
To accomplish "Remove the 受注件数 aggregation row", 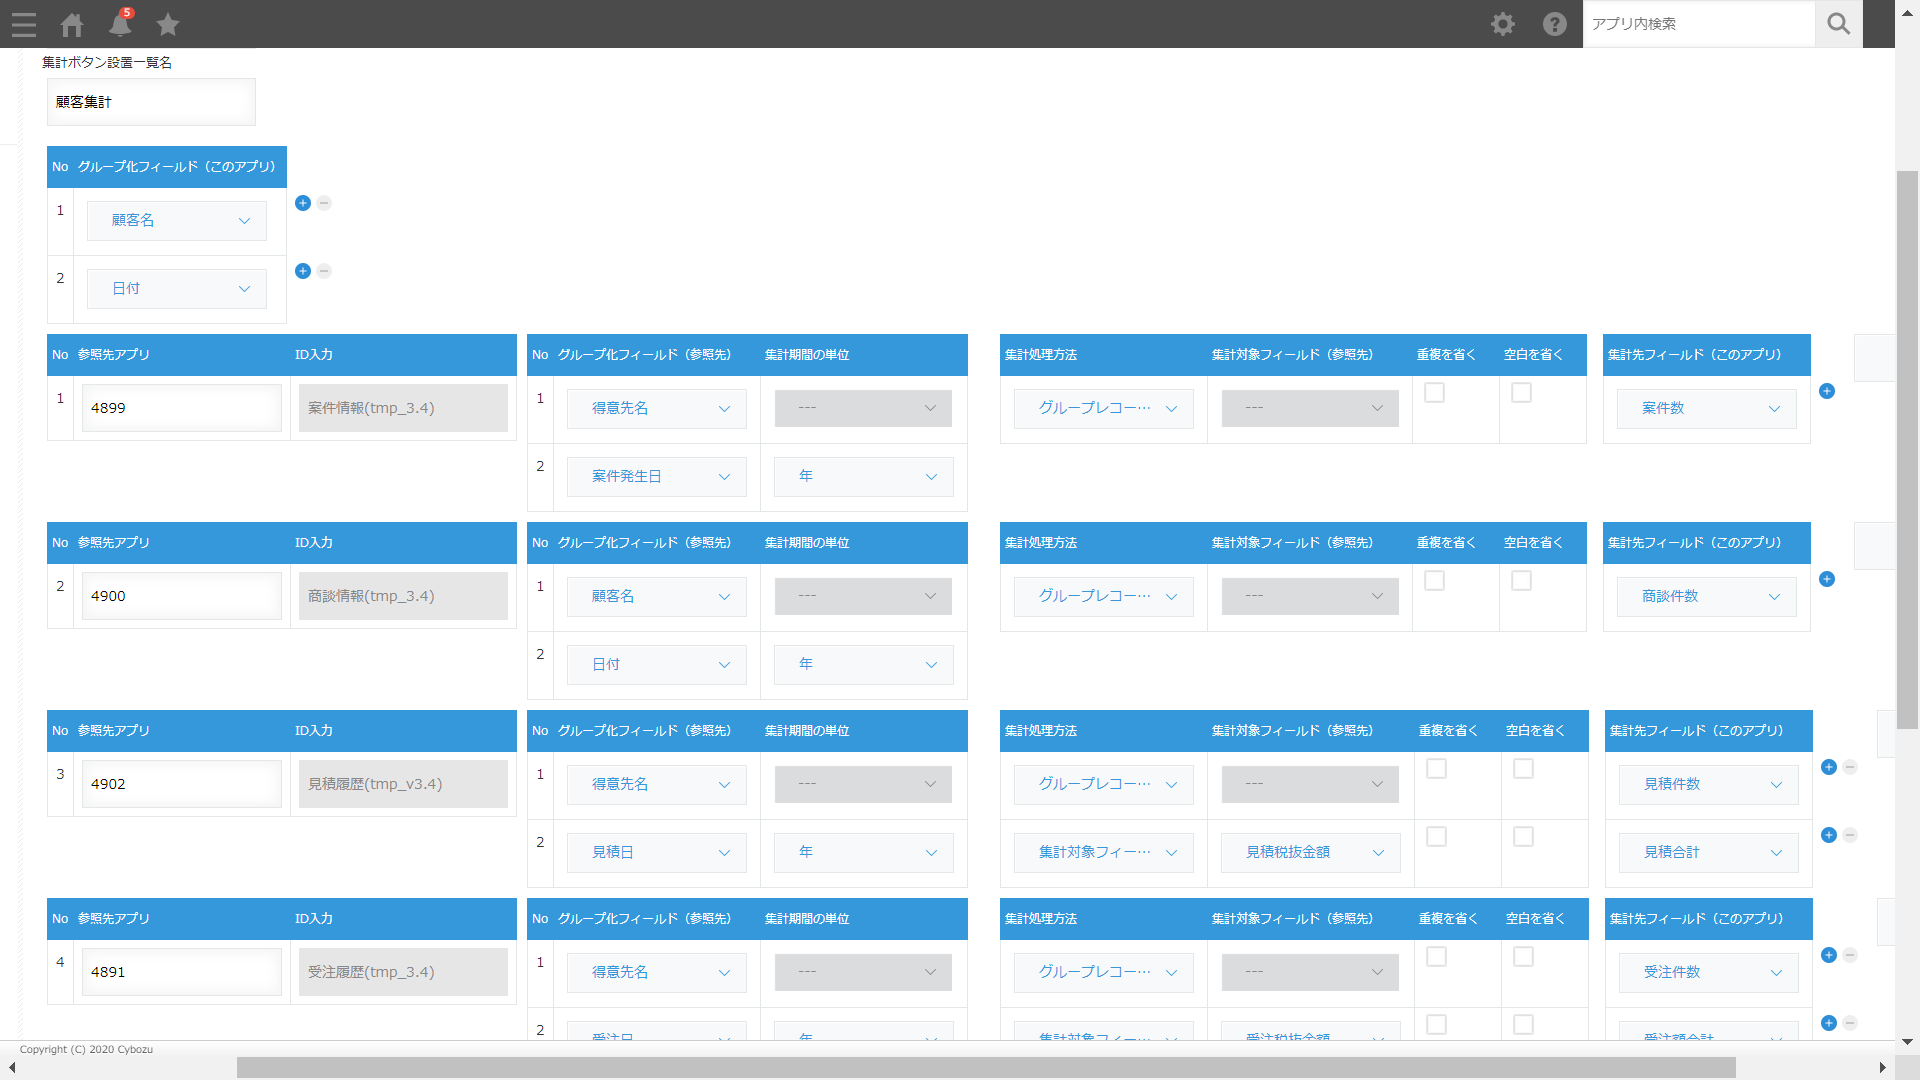I will (1850, 955).
